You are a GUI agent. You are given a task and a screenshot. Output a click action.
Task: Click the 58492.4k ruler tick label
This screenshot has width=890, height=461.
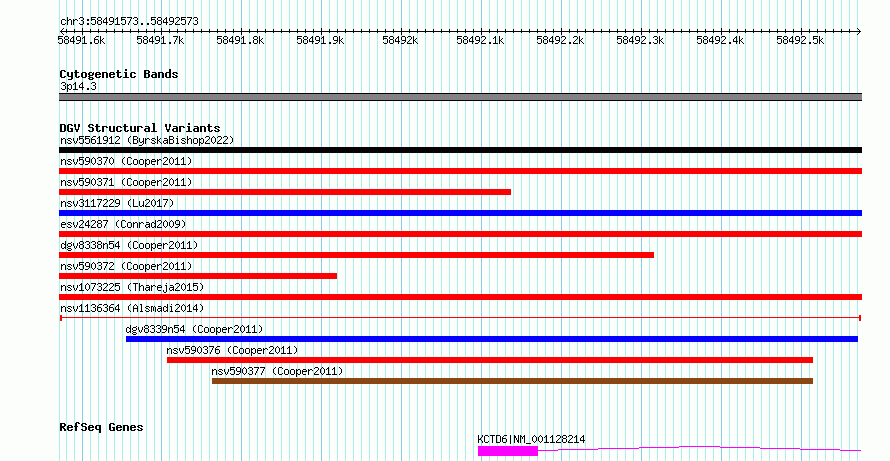coord(720,40)
